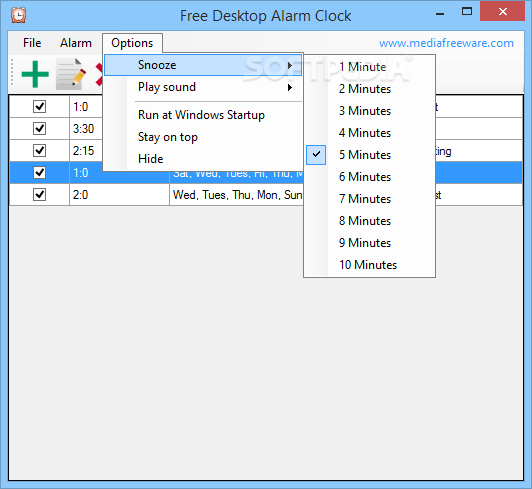Select checked 5 Minutes snooze option
The image size is (532, 489).
pyautogui.click(x=369, y=155)
